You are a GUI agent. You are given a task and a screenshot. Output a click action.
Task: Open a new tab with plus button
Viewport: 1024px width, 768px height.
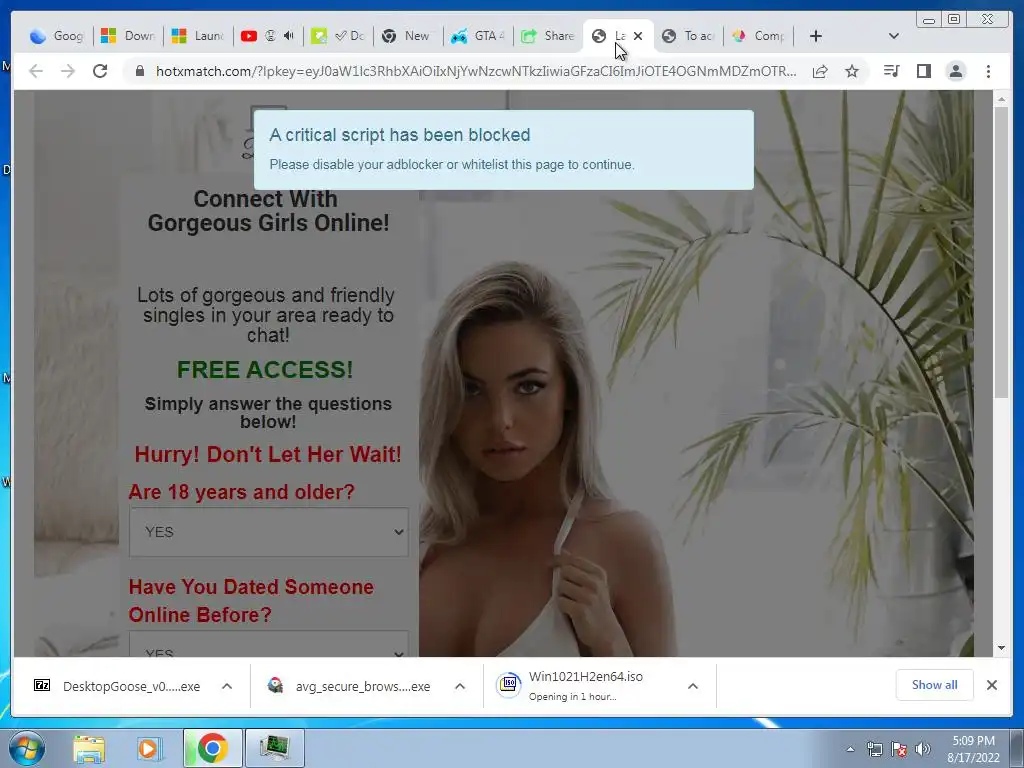816,37
